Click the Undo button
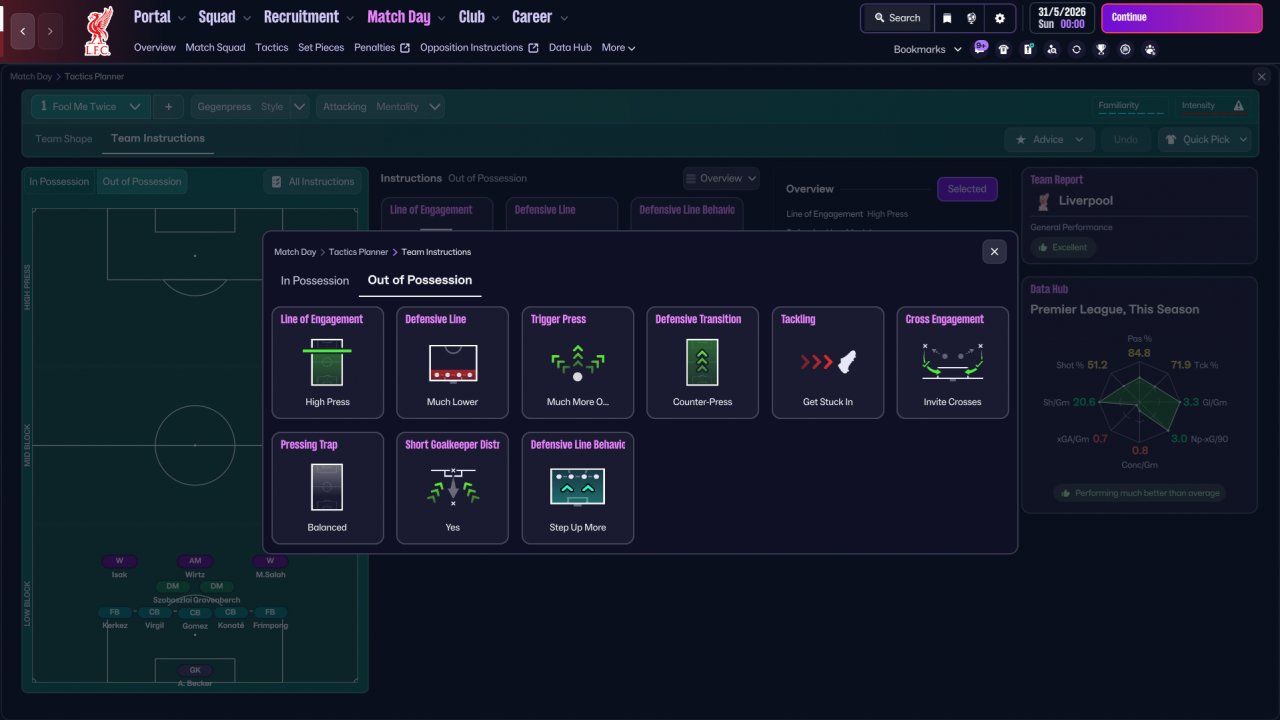This screenshot has width=1280, height=720. [1125, 140]
